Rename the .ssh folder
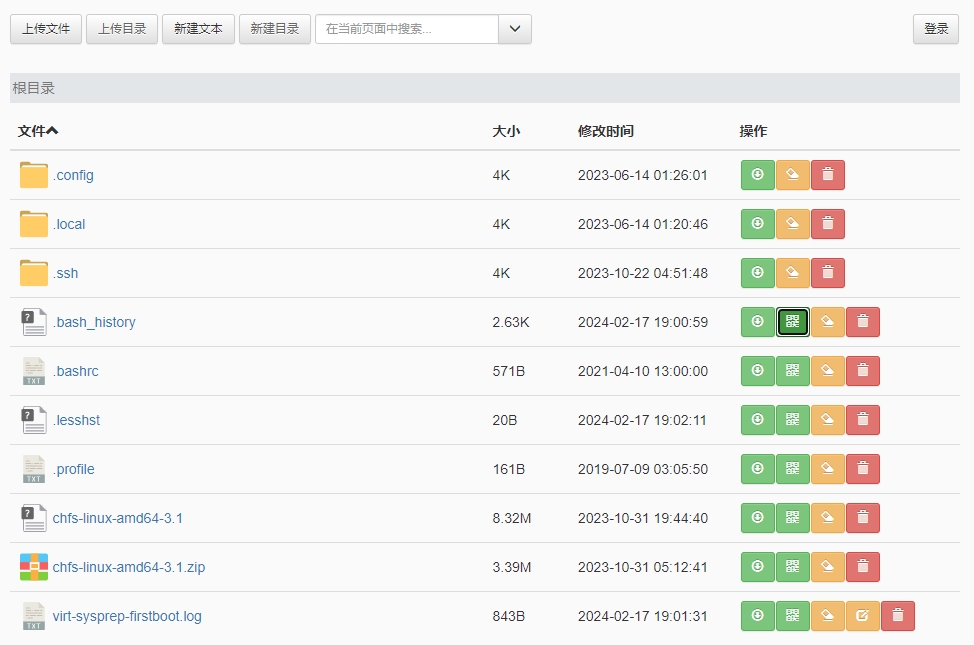The image size is (974, 645). [792, 273]
